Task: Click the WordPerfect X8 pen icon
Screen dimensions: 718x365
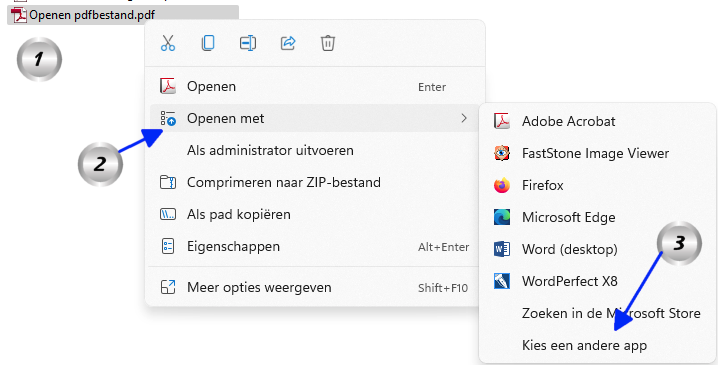Action: tap(502, 281)
